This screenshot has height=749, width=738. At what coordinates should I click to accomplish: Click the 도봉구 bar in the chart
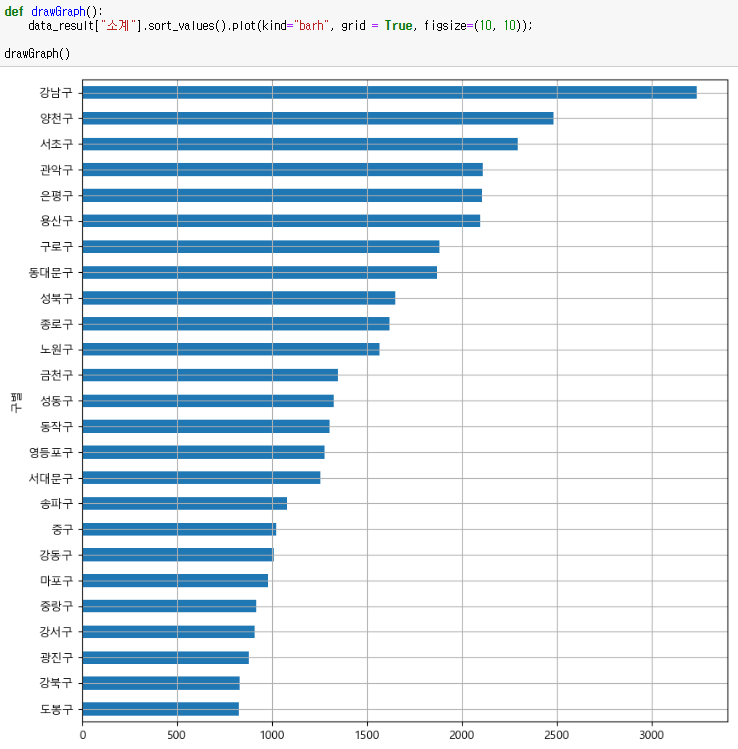coord(160,709)
